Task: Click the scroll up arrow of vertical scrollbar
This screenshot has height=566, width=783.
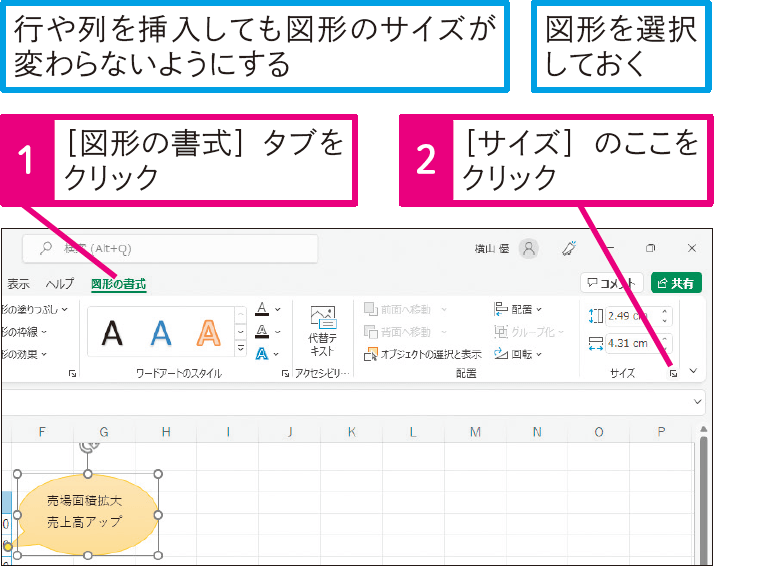Action: [x=703, y=429]
